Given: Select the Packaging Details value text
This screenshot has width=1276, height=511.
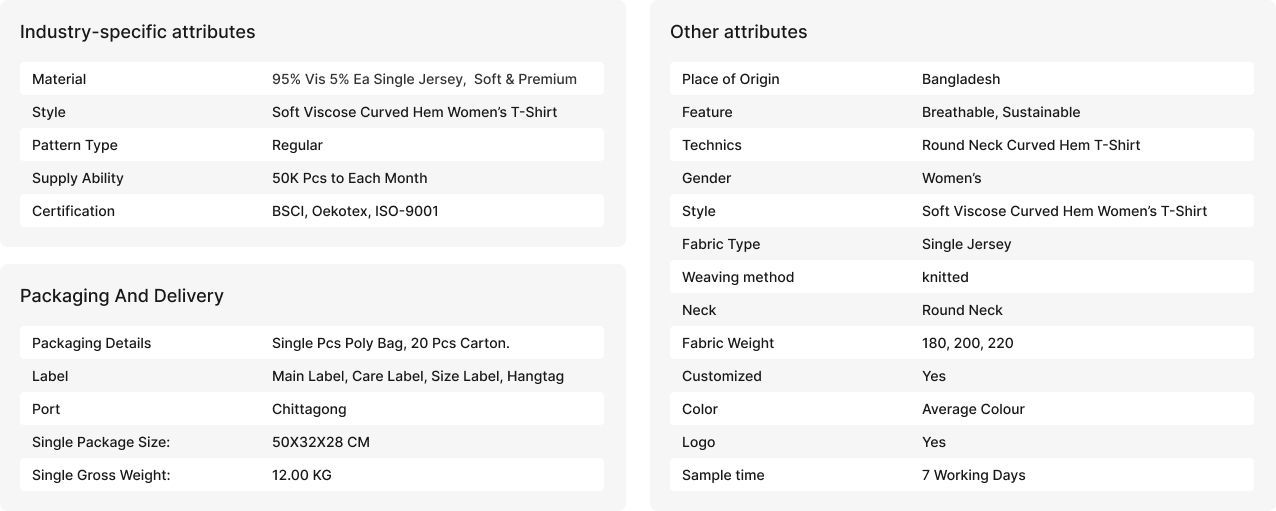Looking at the screenshot, I should click(390, 343).
